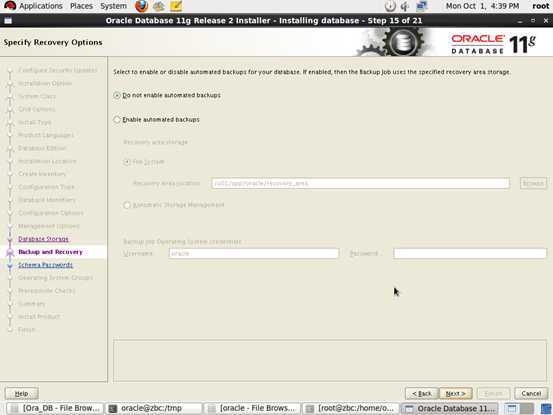This screenshot has width=553, height=415.
Task: Click the Back button
Action: (x=422, y=393)
